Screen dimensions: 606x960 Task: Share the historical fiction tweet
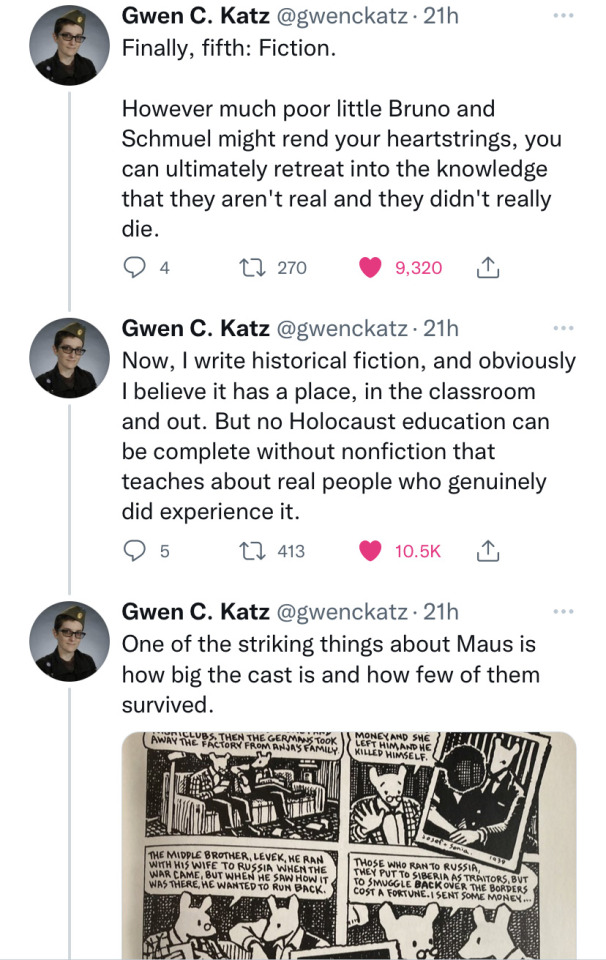pyautogui.click(x=488, y=550)
